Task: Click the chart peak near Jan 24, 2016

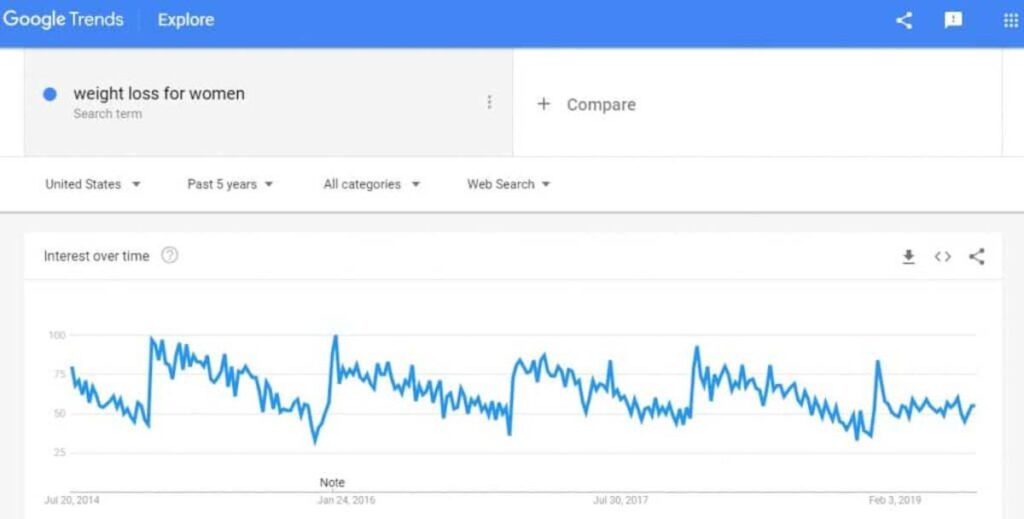Action: pos(335,336)
